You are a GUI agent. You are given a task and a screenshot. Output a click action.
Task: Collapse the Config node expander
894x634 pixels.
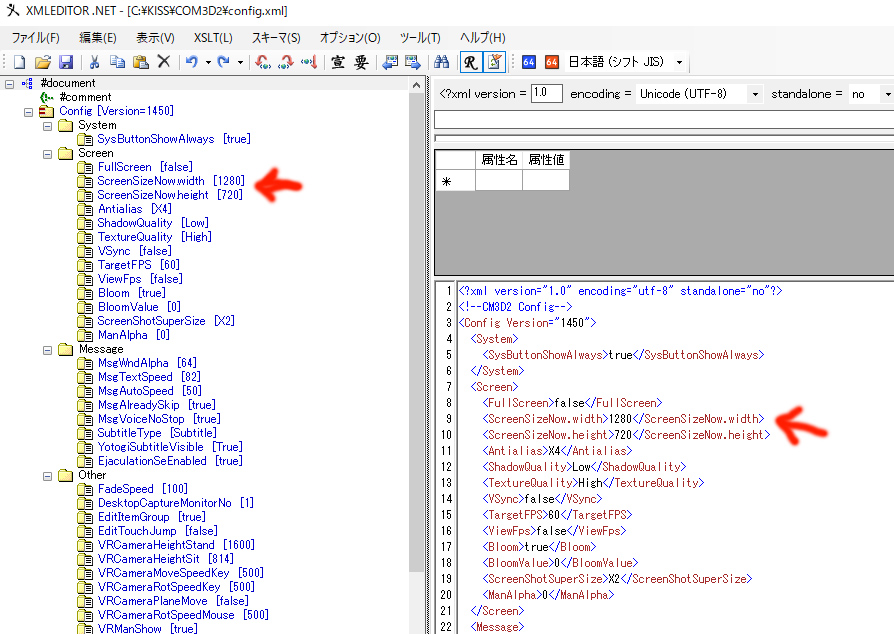29,112
